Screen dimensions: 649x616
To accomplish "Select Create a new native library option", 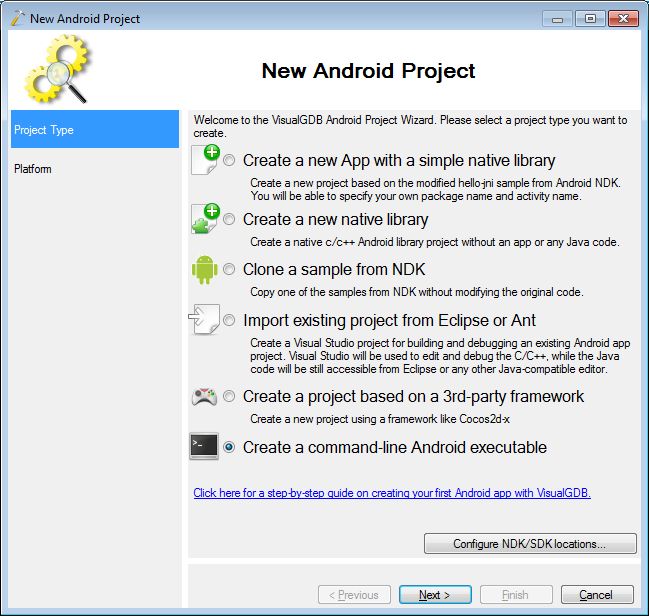I will (x=229, y=219).
